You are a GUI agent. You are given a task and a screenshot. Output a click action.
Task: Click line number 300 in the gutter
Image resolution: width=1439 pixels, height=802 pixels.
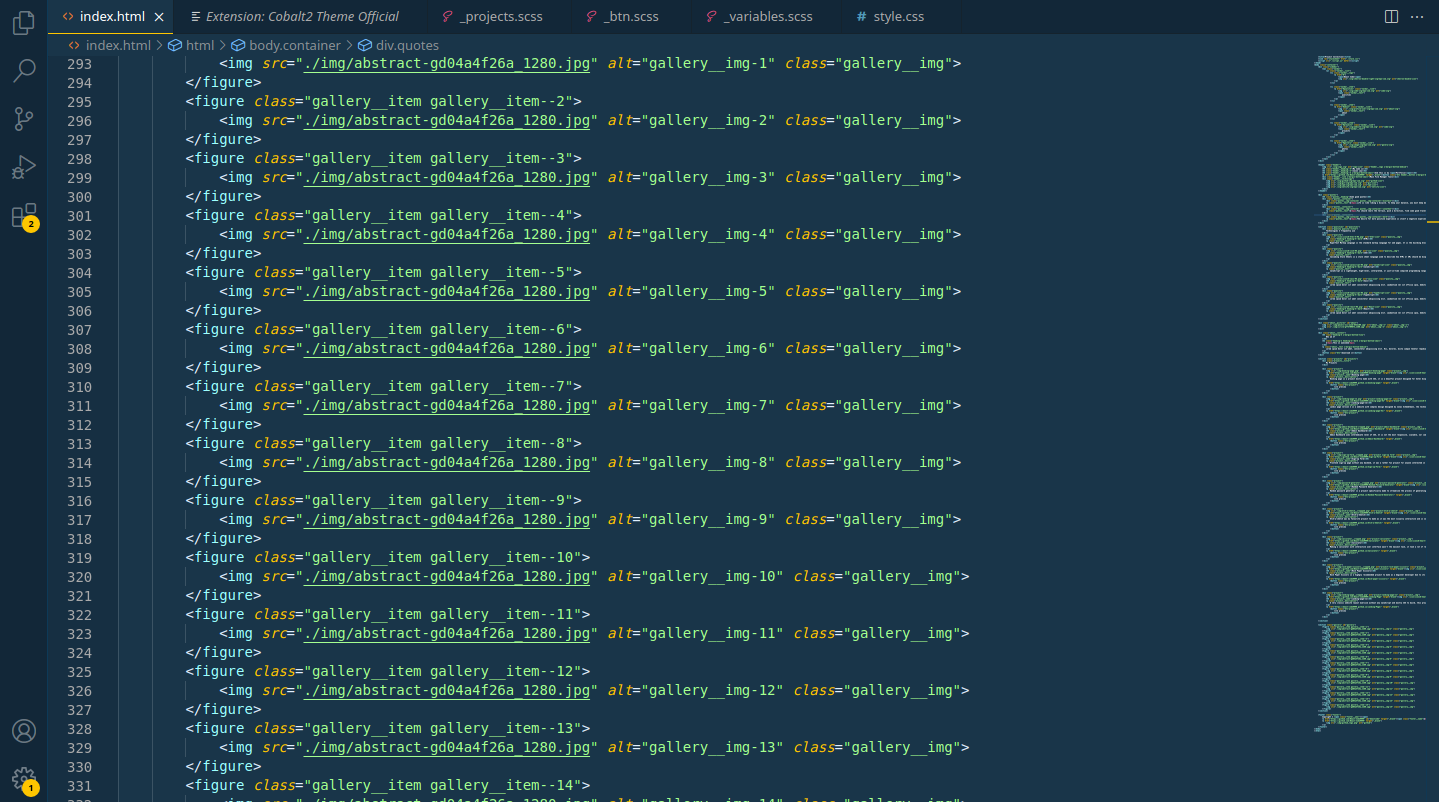pyautogui.click(x=79, y=196)
